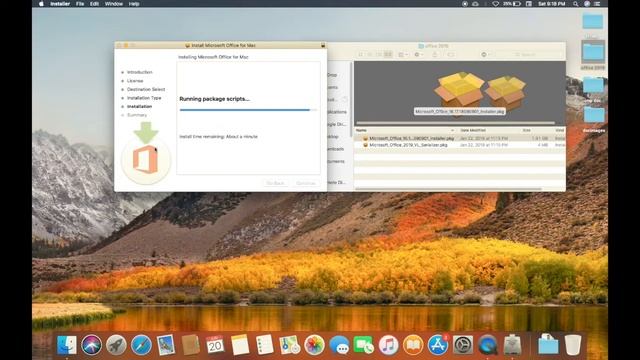640x360 pixels.
Task: Click the Wi-Fi status icon
Action: (495, 4)
